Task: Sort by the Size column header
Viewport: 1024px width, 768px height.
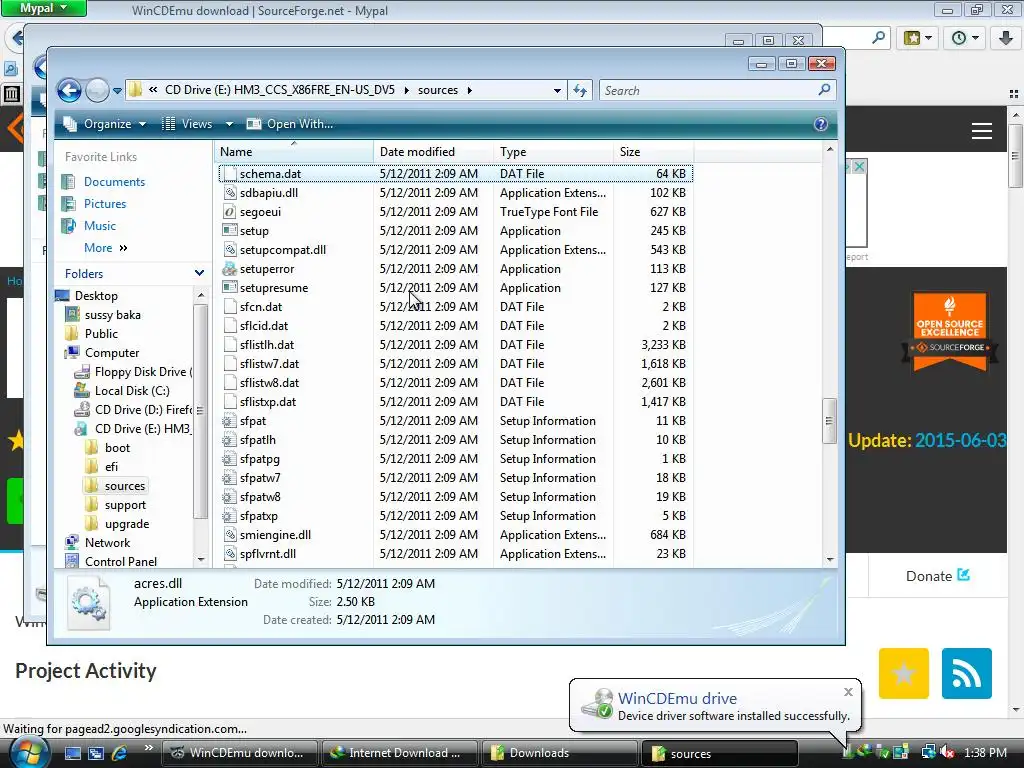Action: pyautogui.click(x=653, y=152)
